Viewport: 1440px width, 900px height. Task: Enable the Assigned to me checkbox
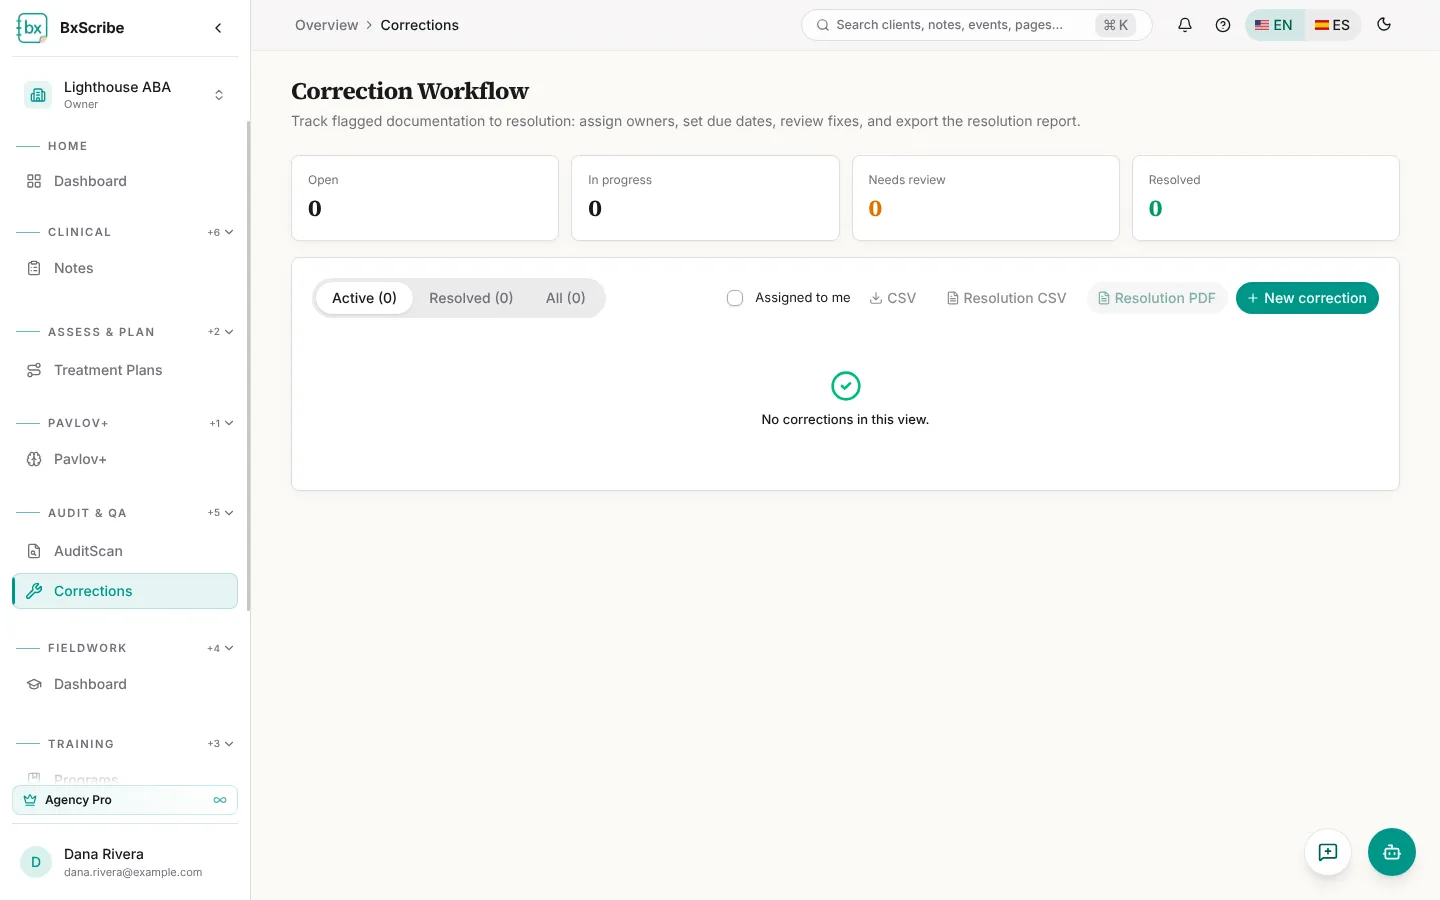pos(735,298)
